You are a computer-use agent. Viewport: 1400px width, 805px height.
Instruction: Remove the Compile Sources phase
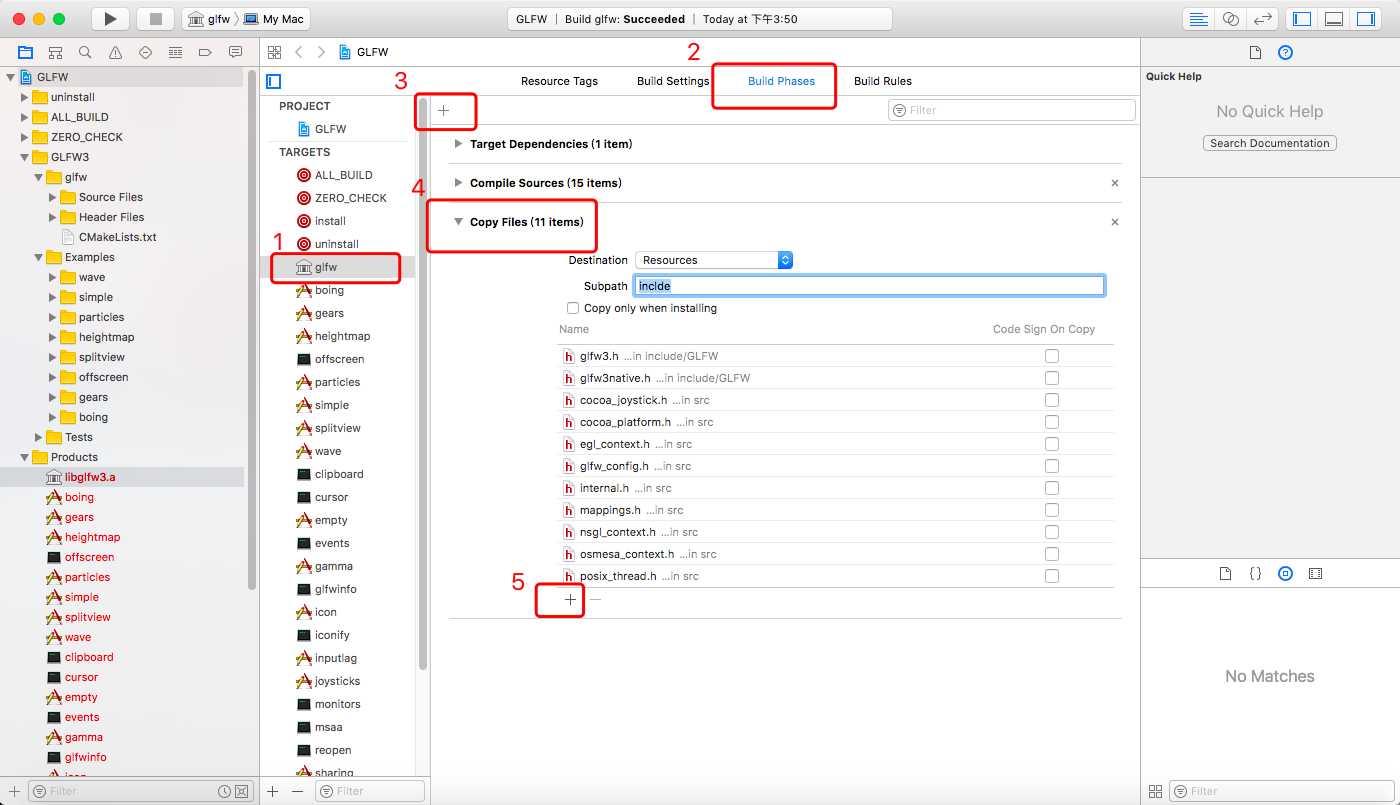pyautogui.click(x=1115, y=183)
